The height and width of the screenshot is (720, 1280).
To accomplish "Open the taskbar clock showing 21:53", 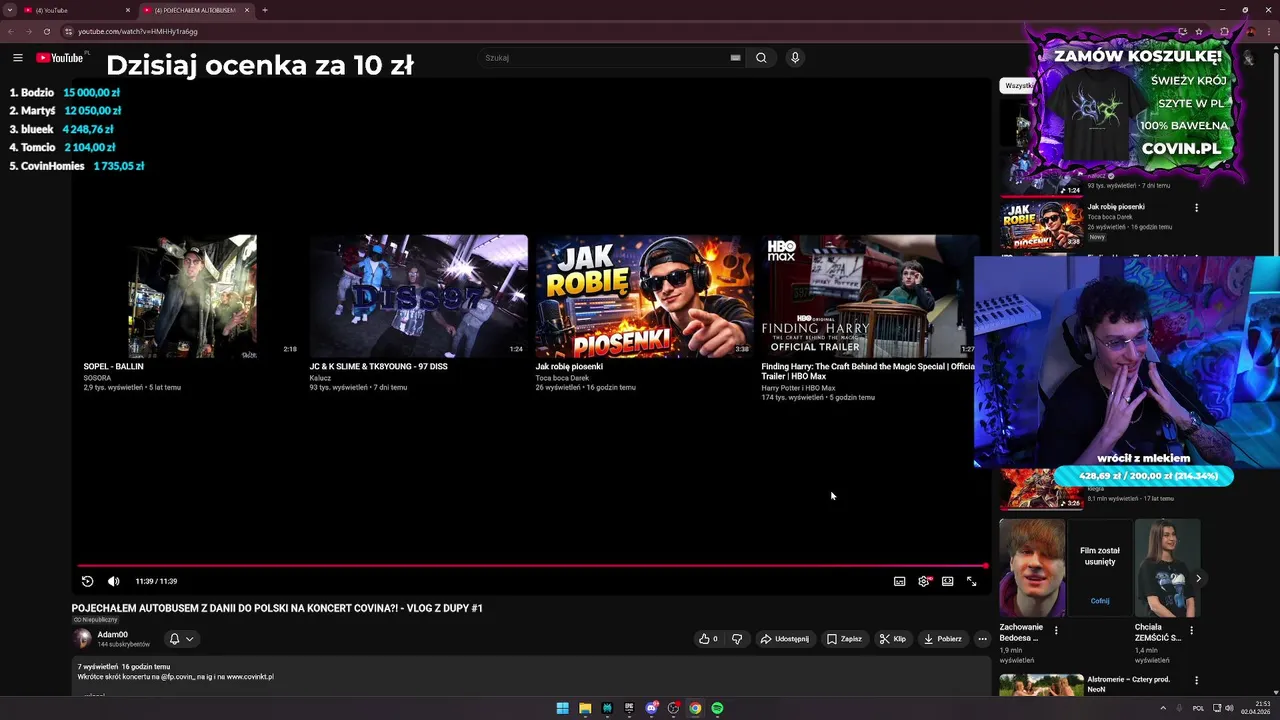I will coord(1255,708).
